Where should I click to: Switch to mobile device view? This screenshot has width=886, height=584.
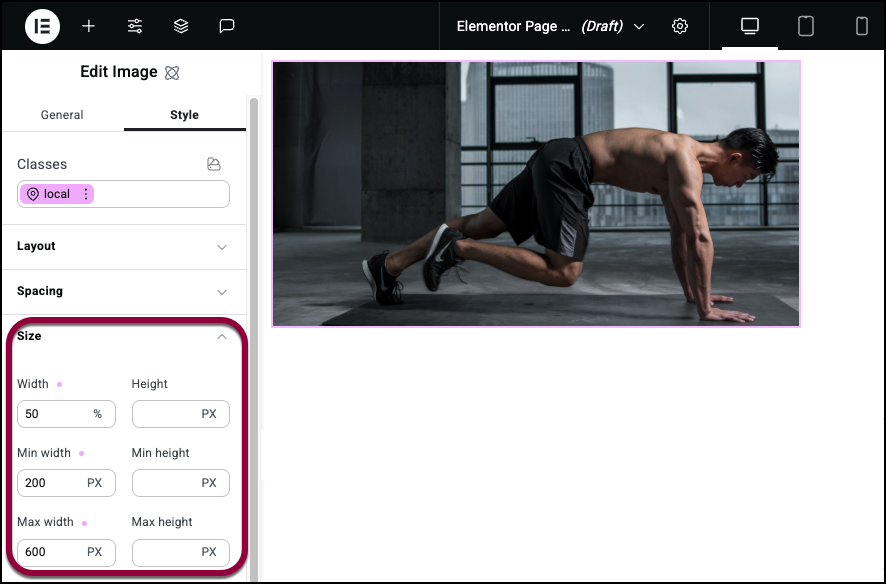pyautogui.click(x=861, y=26)
